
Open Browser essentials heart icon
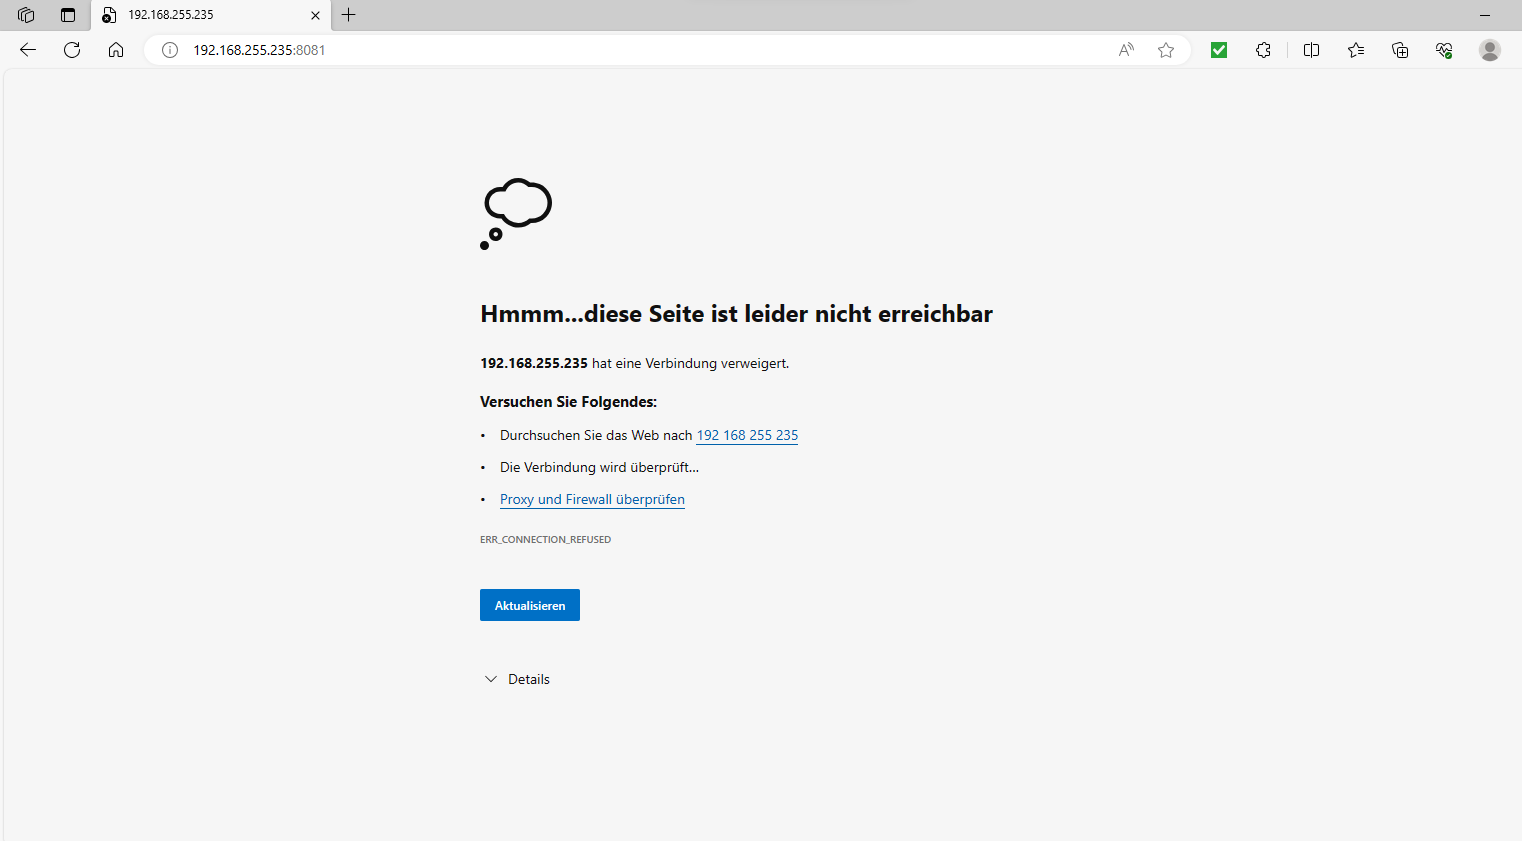tap(1444, 50)
